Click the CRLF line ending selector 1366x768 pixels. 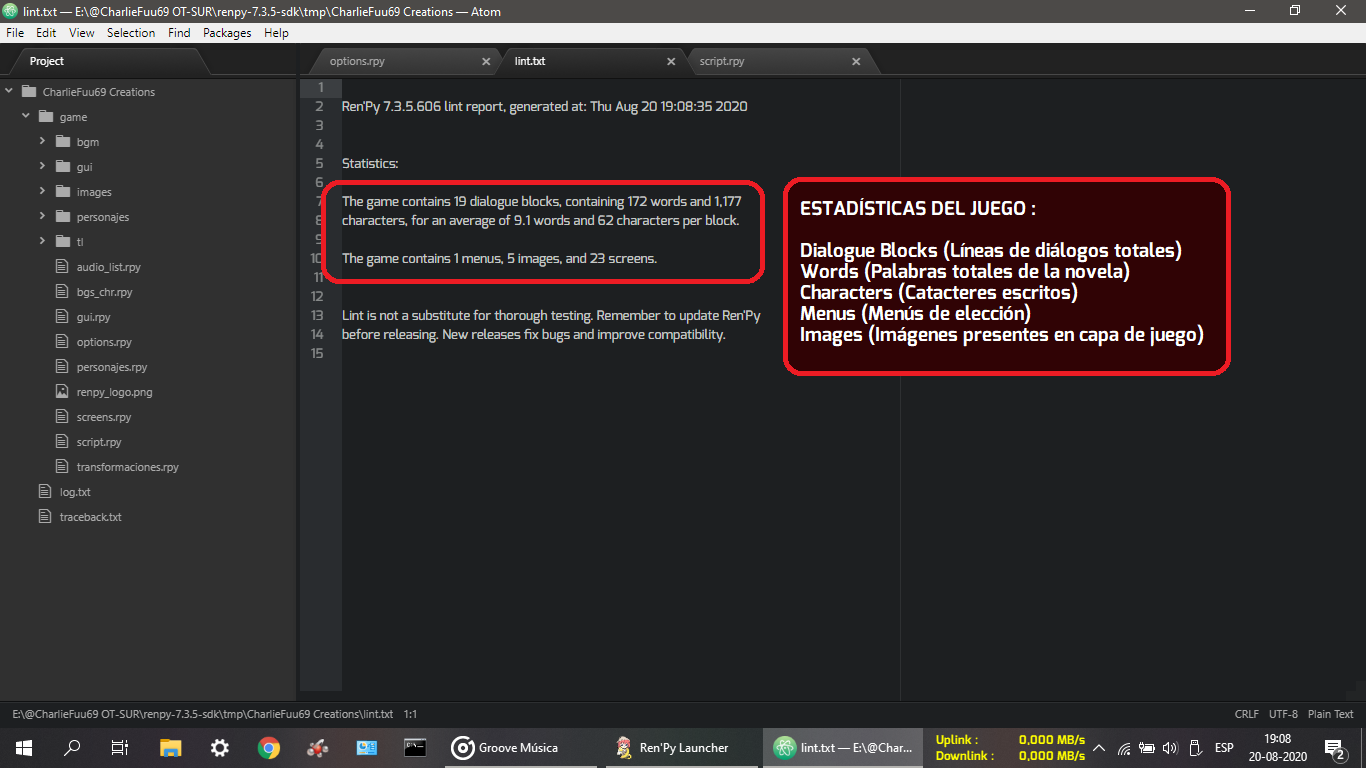click(x=1246, y=714)
